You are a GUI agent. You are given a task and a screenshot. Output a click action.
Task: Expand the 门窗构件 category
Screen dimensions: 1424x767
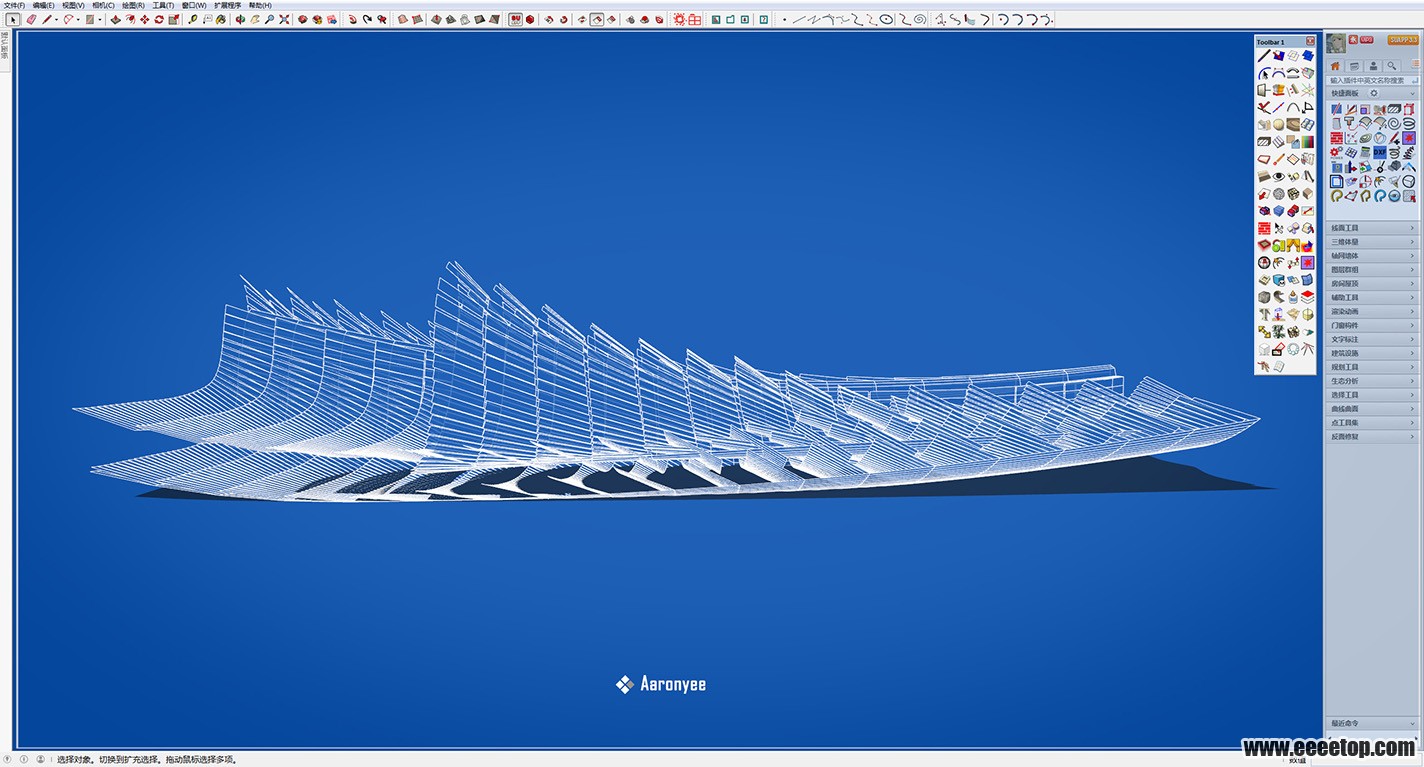click(x=1372, y=325)
